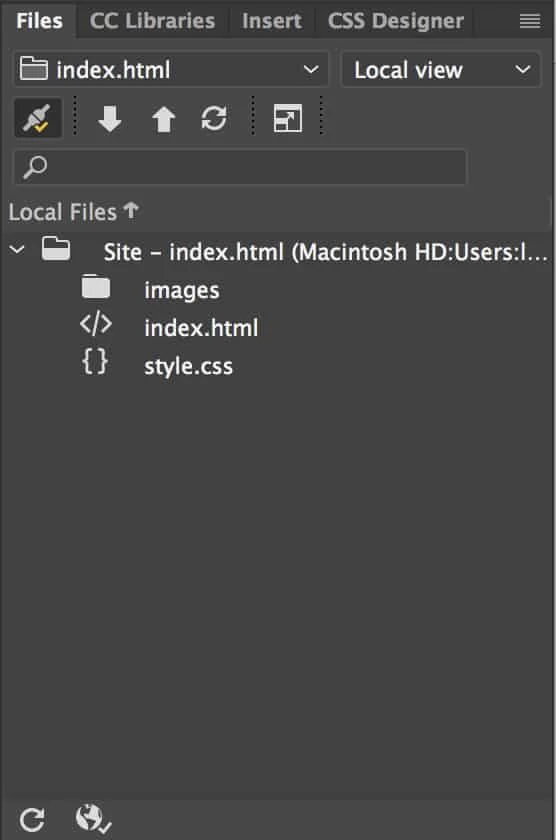Open the index.html site dropdown
This screenshot has height=840, width=556.
(171, 70)
